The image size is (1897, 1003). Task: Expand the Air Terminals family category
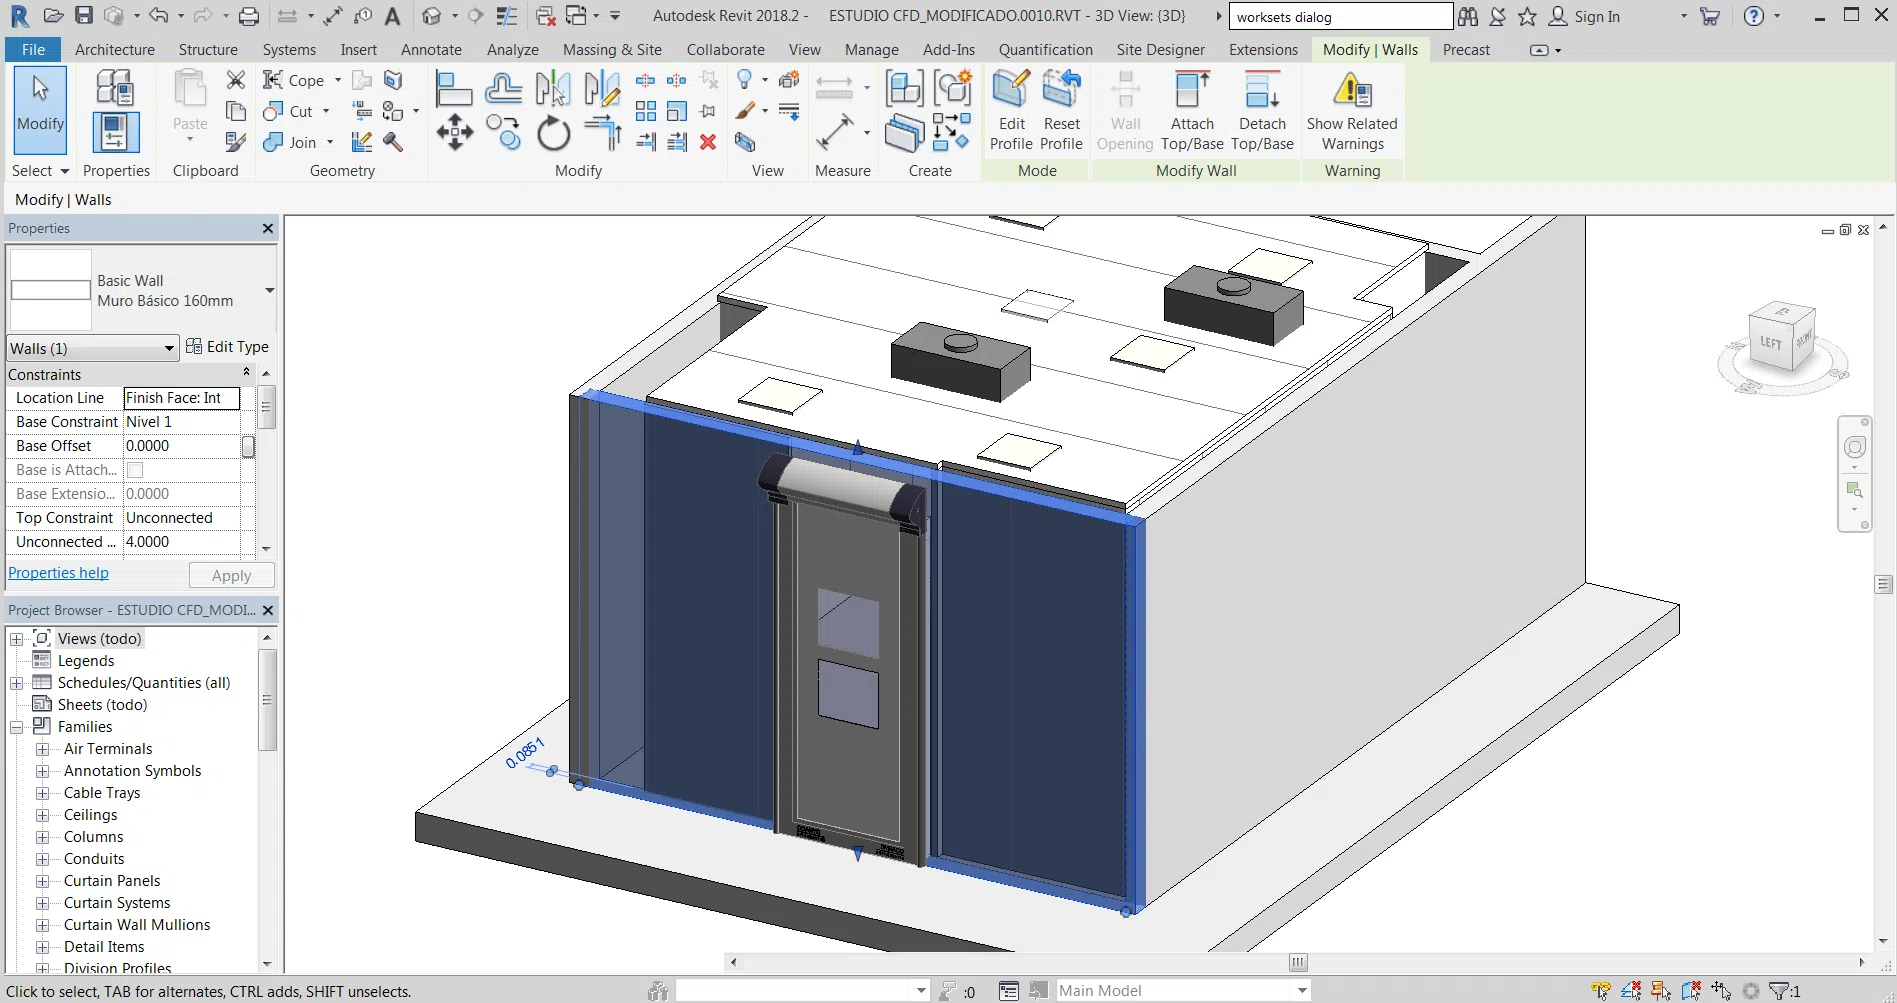pyautogui.click(x=42, y=749)
